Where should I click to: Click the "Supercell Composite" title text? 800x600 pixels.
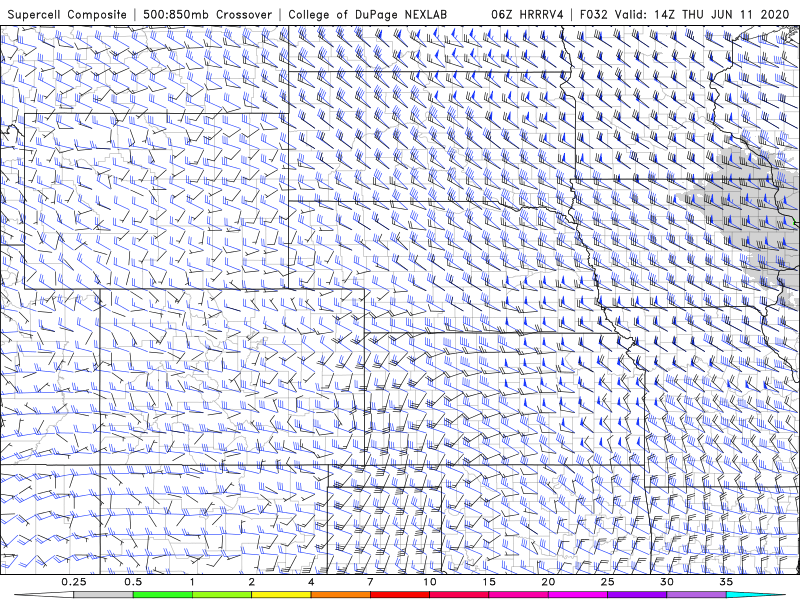pos(67,15)
